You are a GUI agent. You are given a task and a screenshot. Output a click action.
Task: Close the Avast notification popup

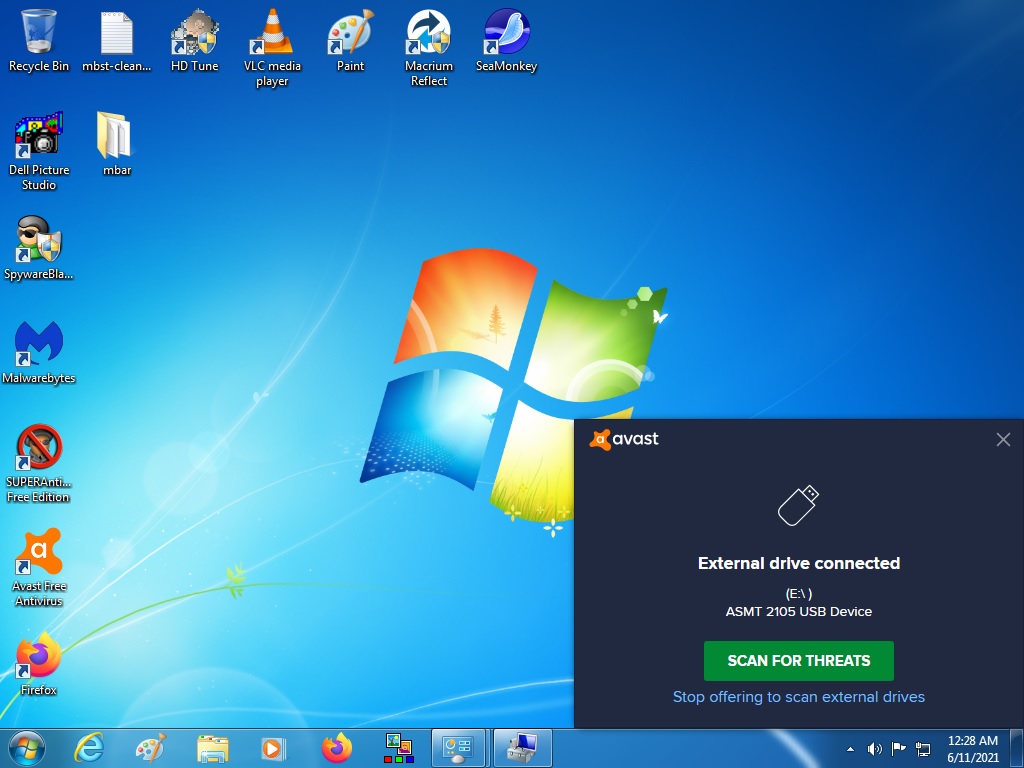pyautogui.click(x=1003, y=440)
